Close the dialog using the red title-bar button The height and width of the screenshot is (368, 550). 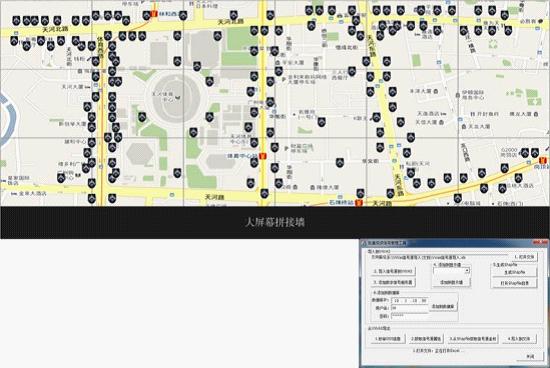539,242
